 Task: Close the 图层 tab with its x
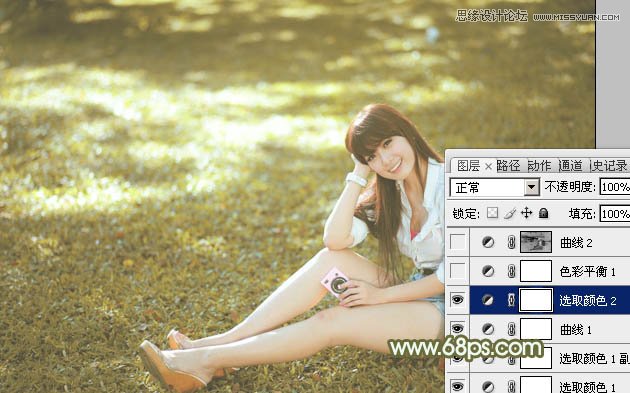pos(488,166)
